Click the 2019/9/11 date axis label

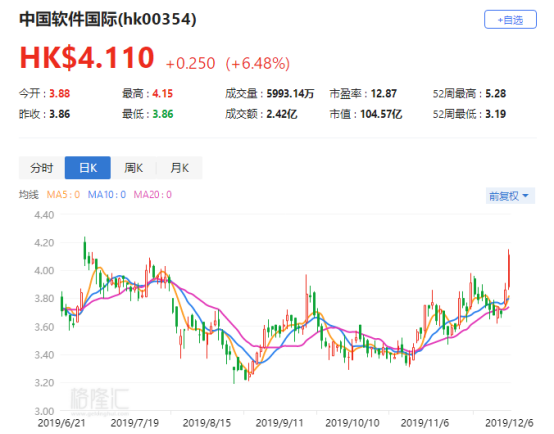279,423
